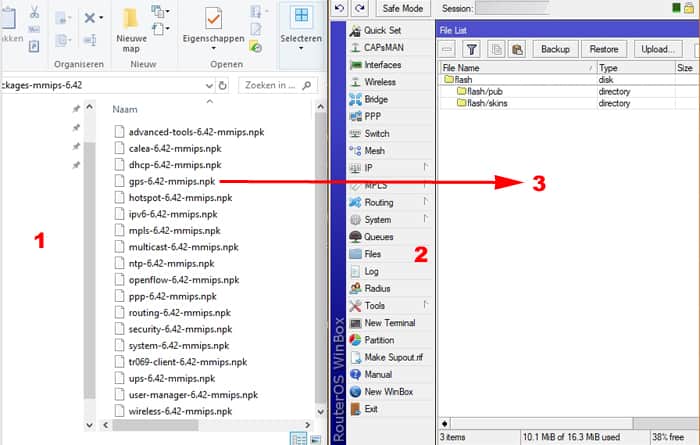Open the PPP menu entry
700x445 pixels.
tap(372, 116)
